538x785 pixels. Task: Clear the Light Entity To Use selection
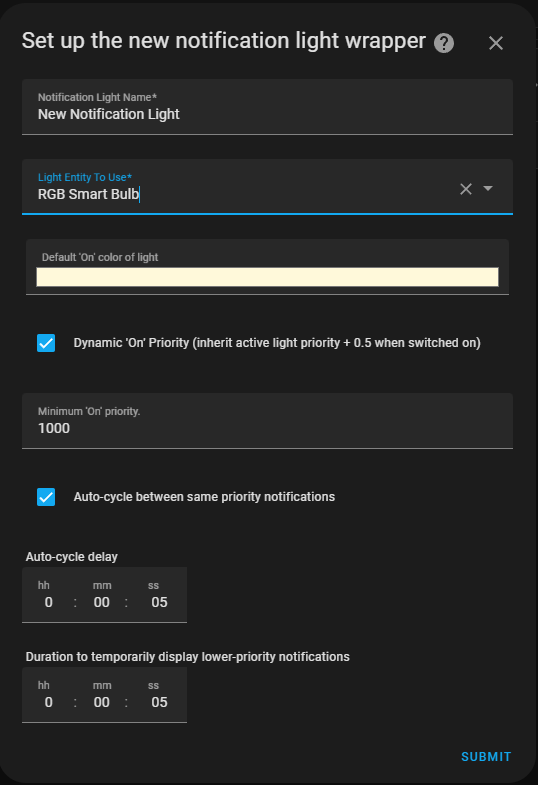[x=466, y=189]
